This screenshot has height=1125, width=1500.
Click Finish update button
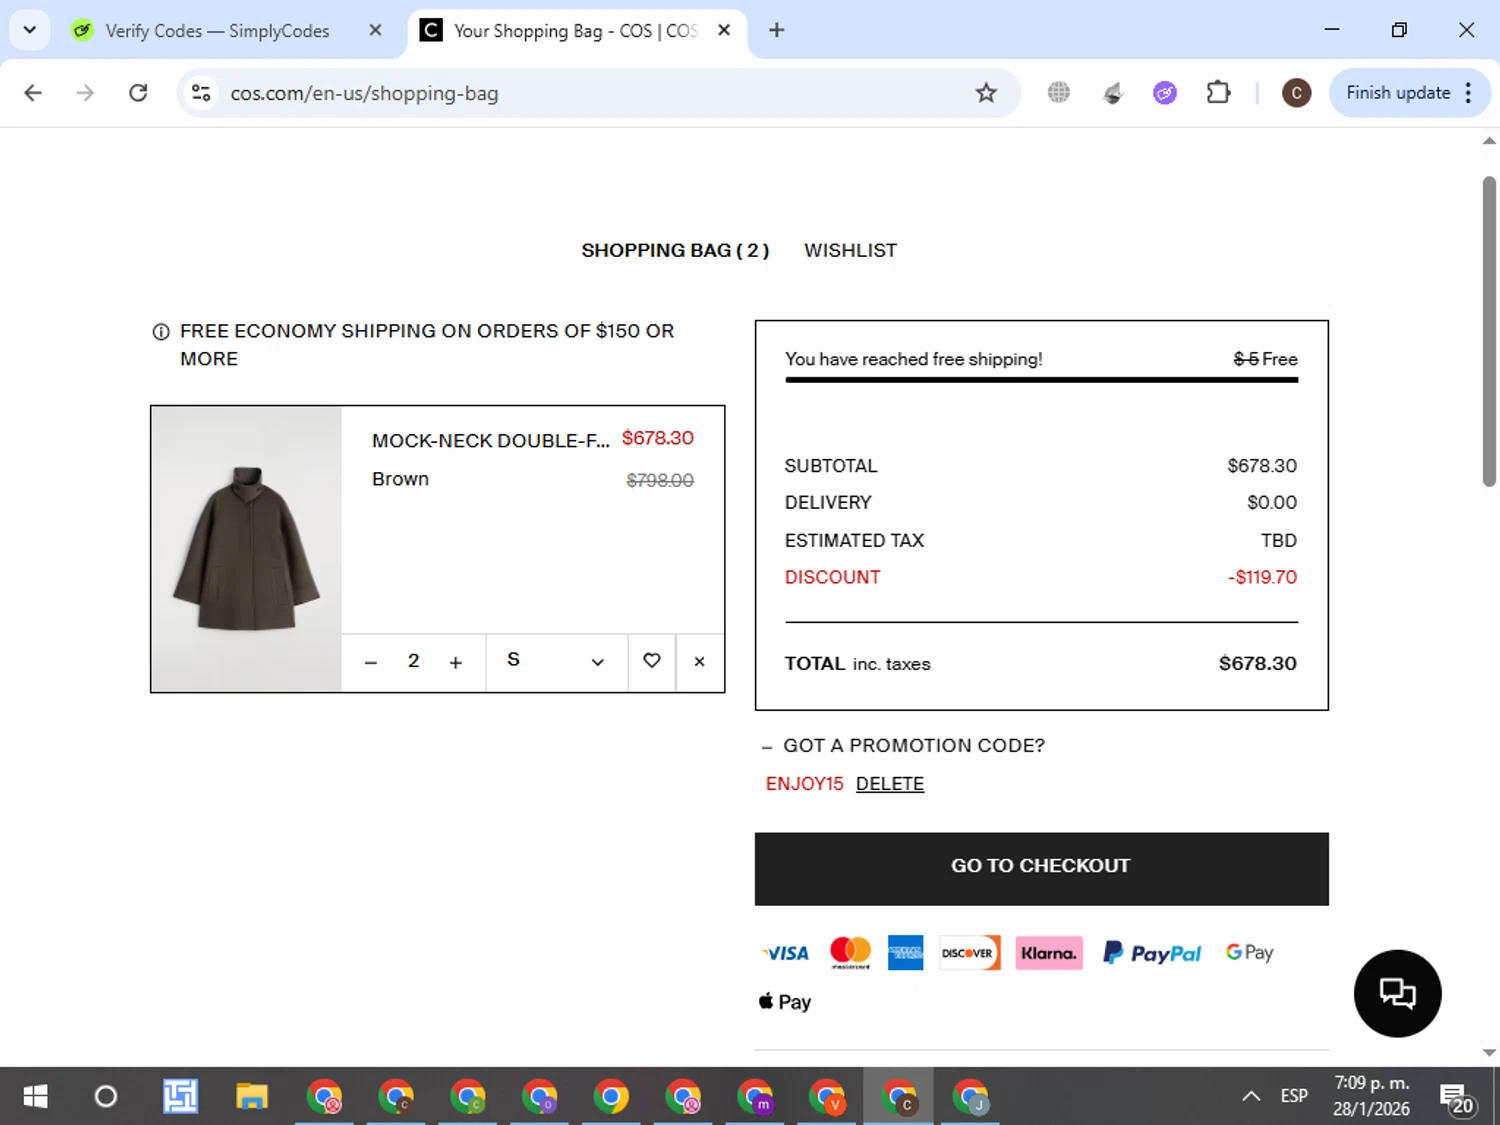tap(1398, 93)
